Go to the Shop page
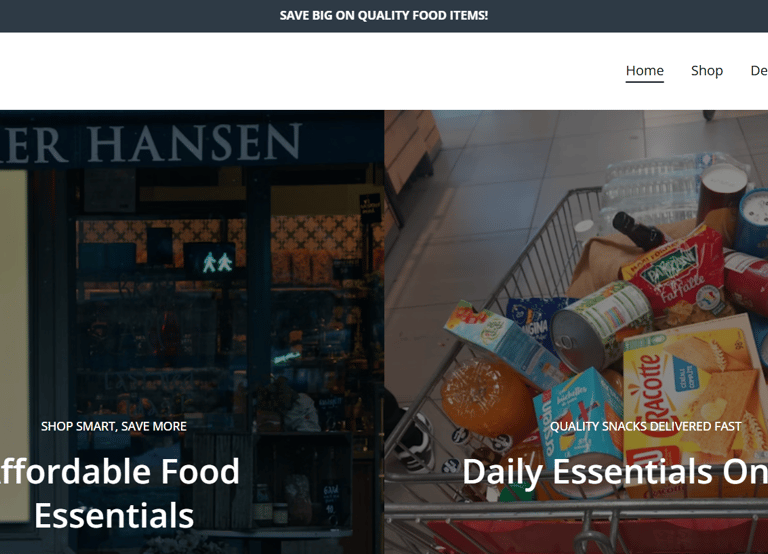This screenshot has width=768, height=554. (707, 71)
